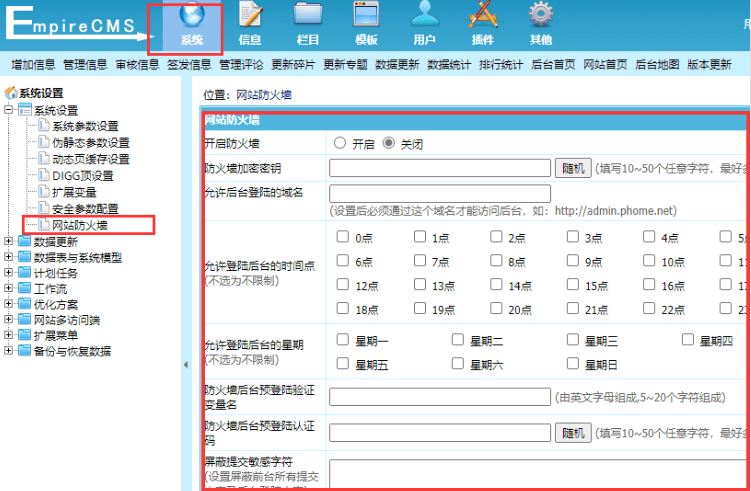Image resolution: width=751 pixels, height=491 pixels.
Task: Open the 网站防火墙 breadcrumb link
Action: tap(264, 95)
